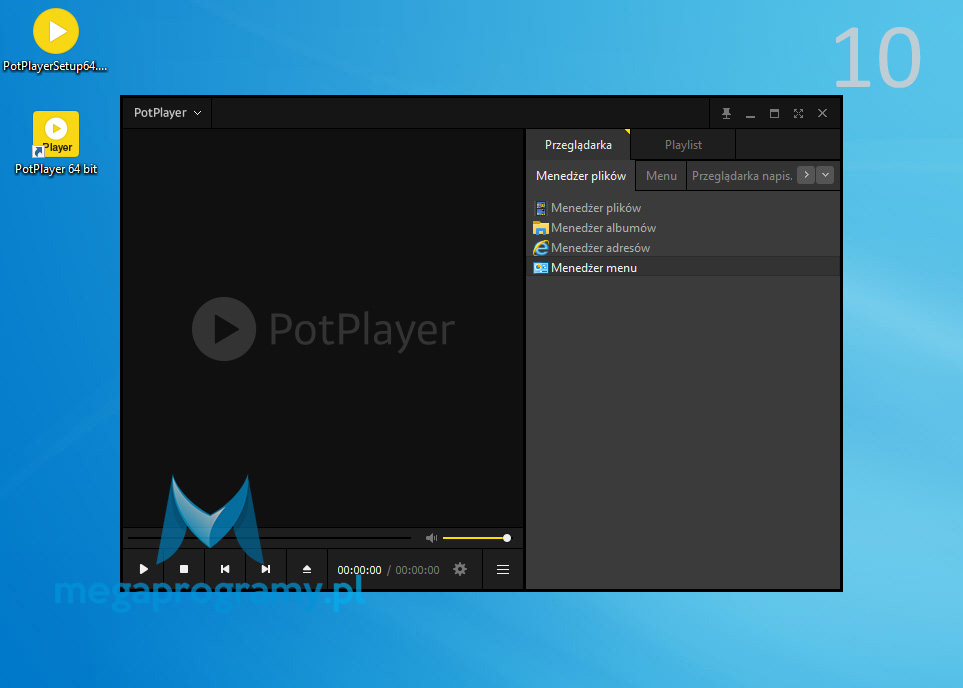The image size is (963, 688).
Task: Click the film icon beside Menedżer plików
Action: pyautogui.click(x=540, y=208)
